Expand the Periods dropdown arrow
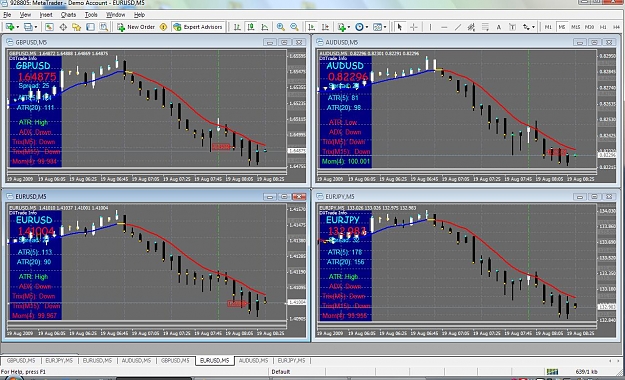 (x=367, y=27)
